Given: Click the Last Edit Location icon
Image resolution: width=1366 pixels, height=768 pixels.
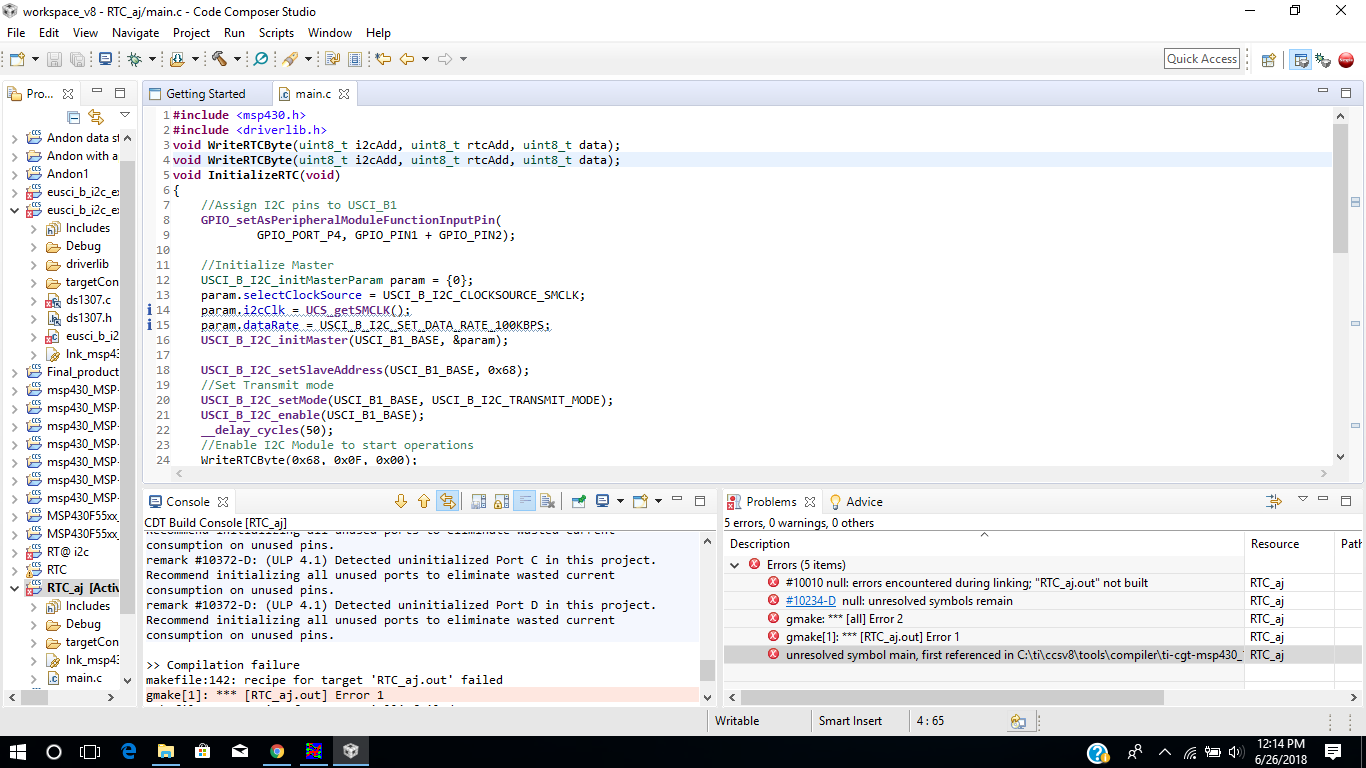Looking at the screenshot, I should coord(382,59).
